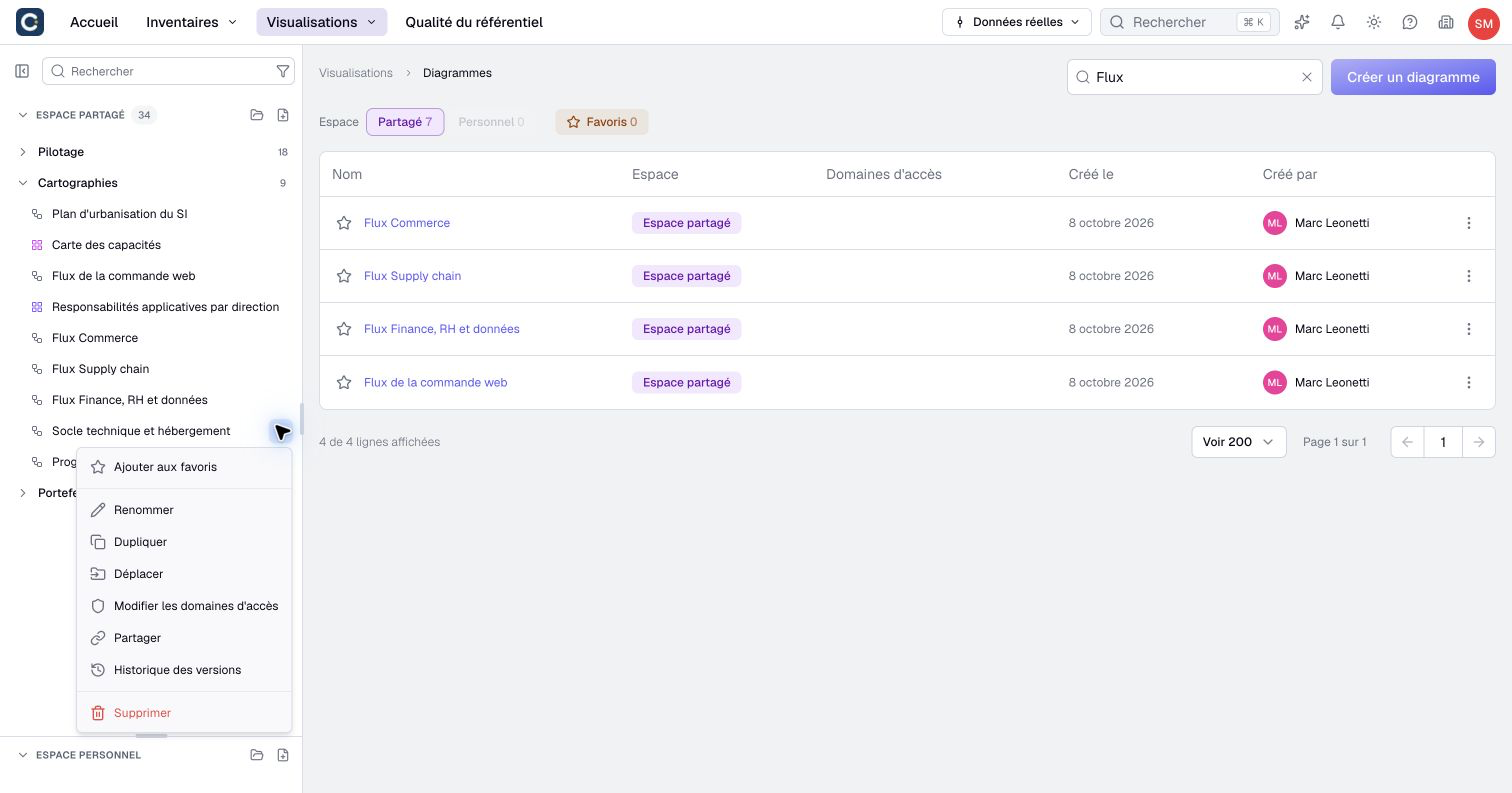Create new folder in Espace partagé
1512x793 pixels.
[x=257, y=115]
